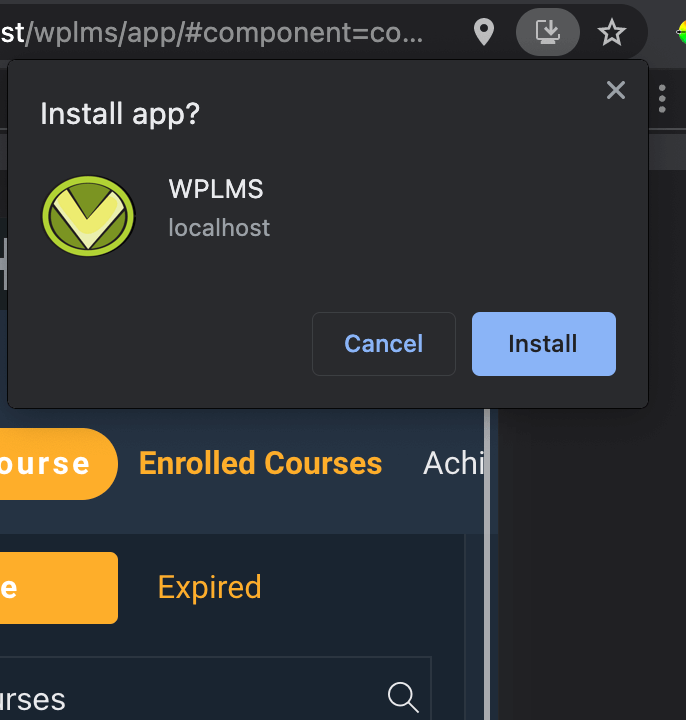Image resolution: width=686 pixels, height=720 pixels.
Task: Click the extension icon at toolbar edge
Action: point(680,33)
